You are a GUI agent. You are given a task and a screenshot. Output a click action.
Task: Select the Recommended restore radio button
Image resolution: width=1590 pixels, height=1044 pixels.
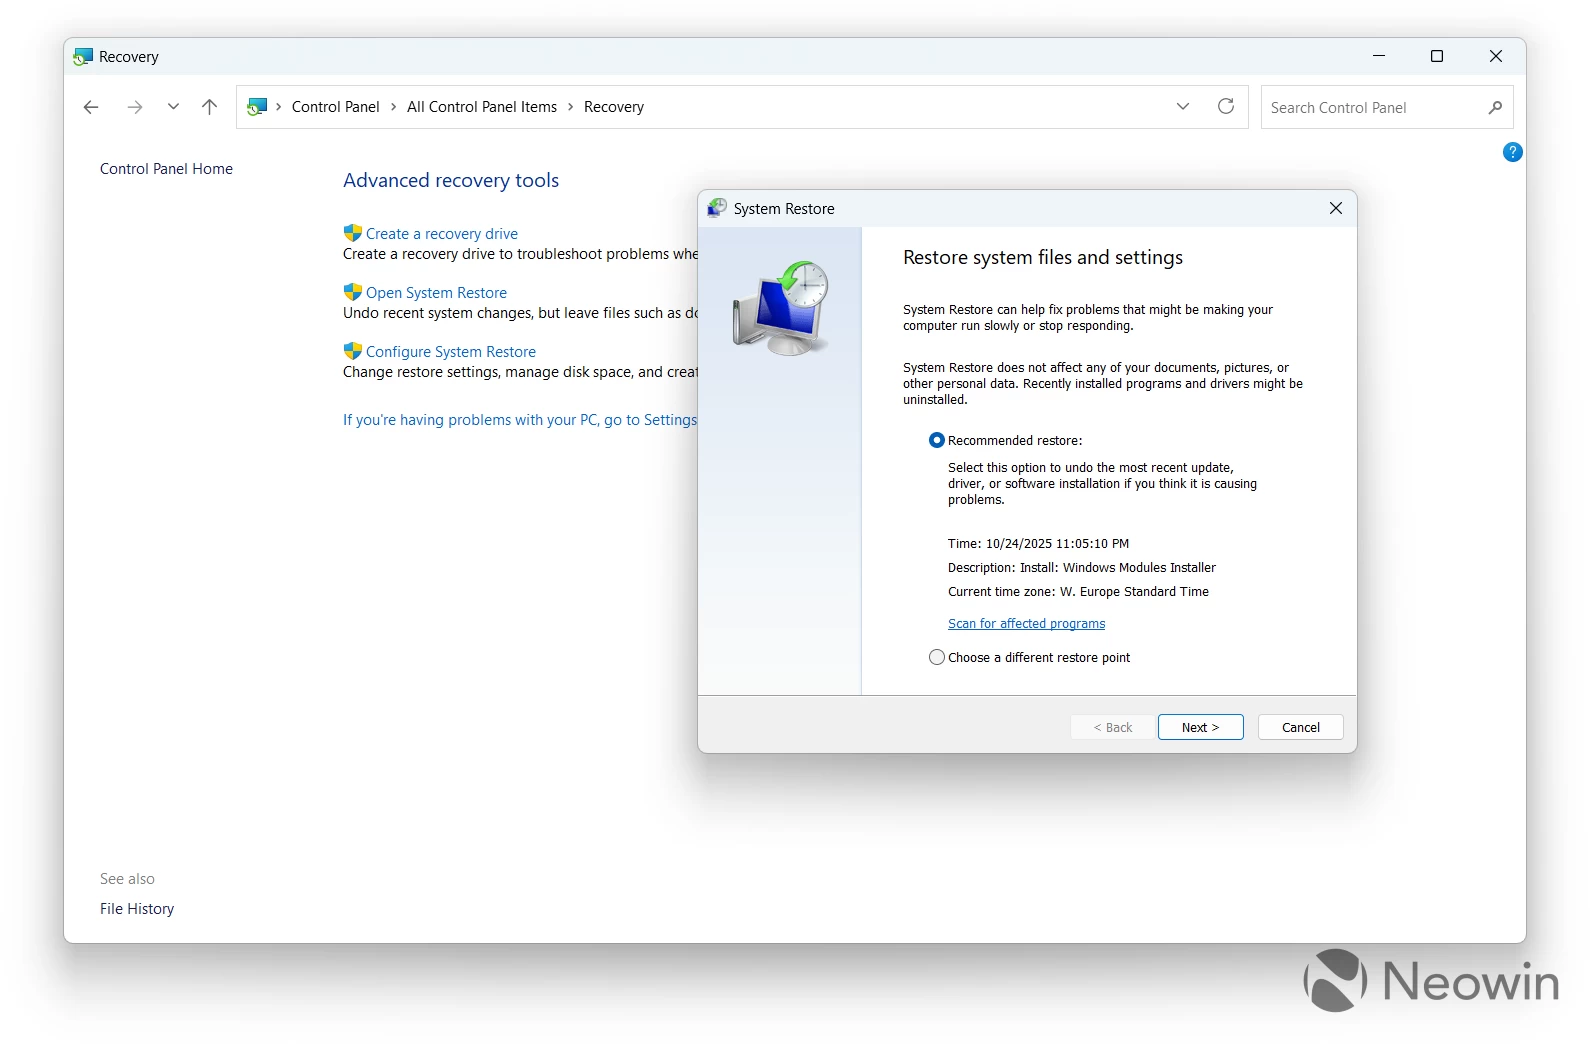[x=937, y=440]
